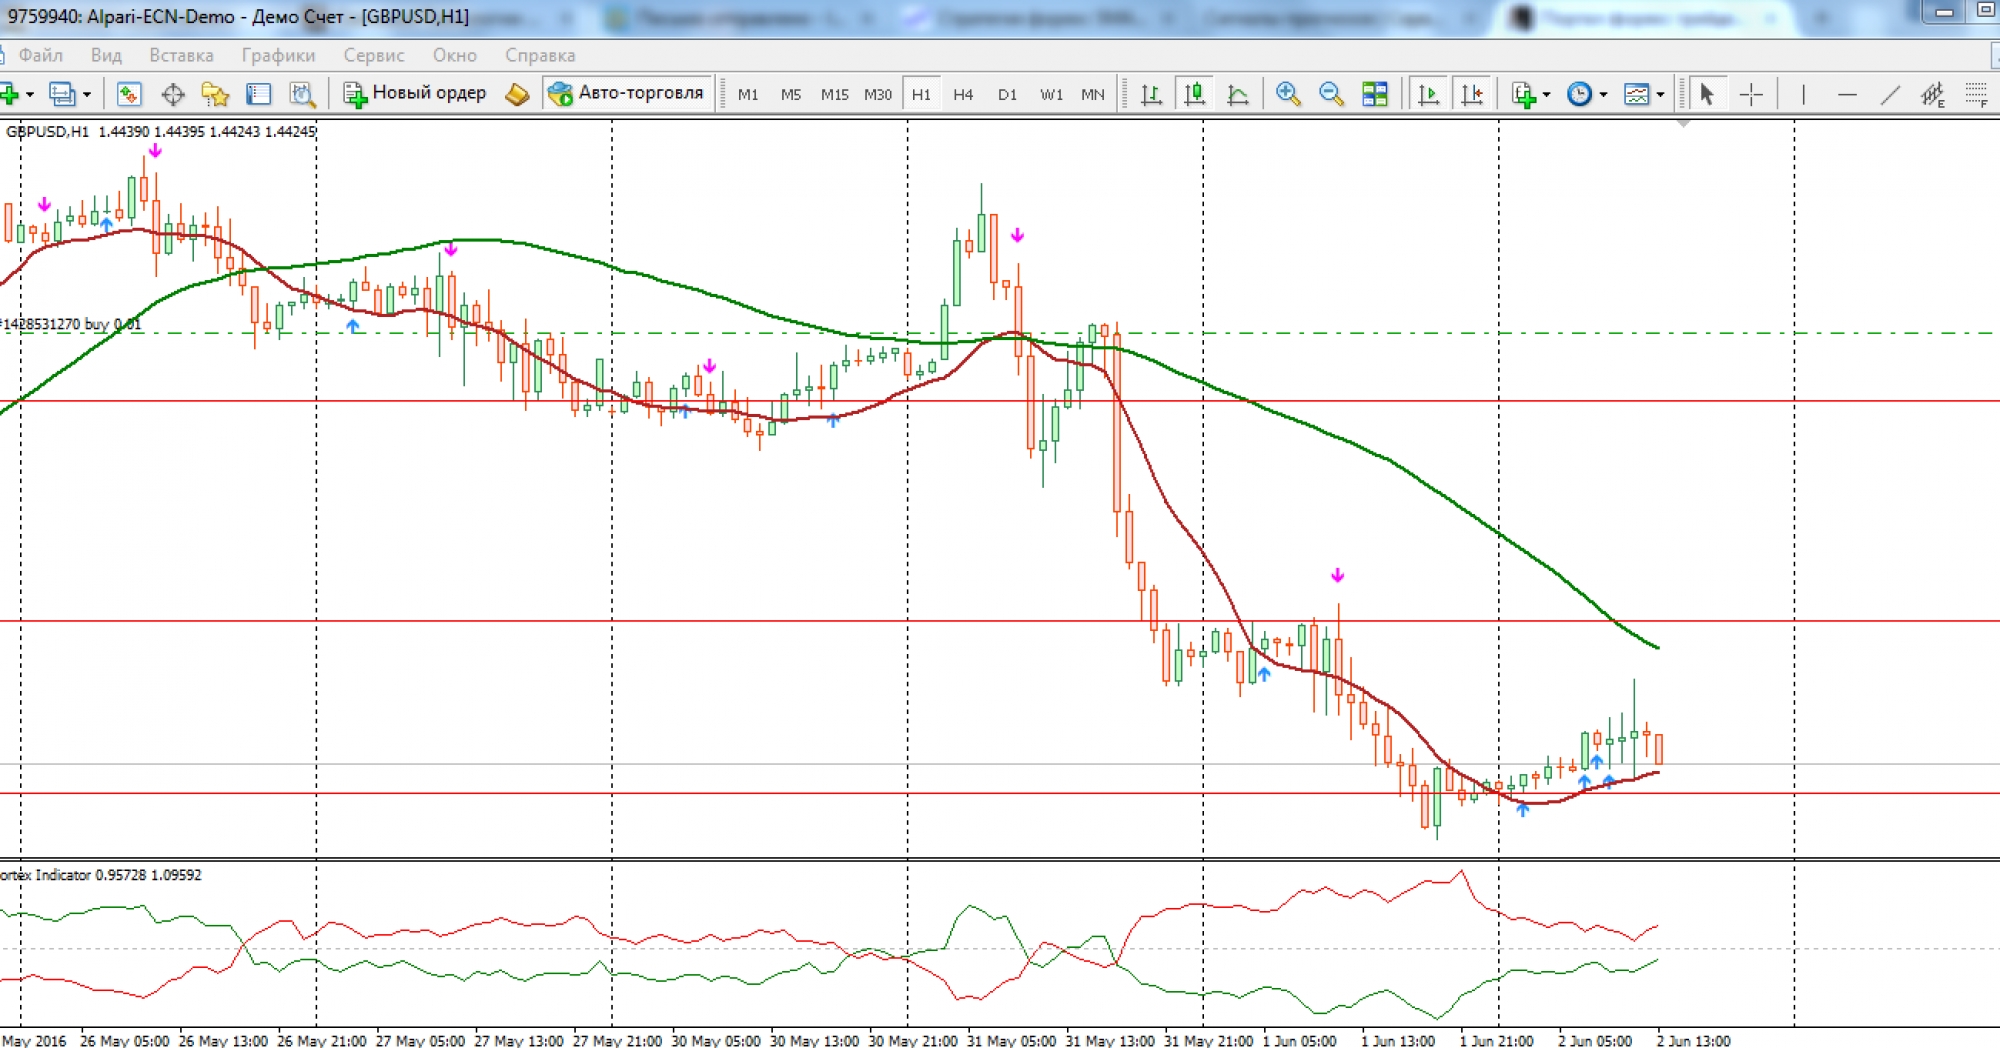Open the Сервис menu

pos(374,55)
